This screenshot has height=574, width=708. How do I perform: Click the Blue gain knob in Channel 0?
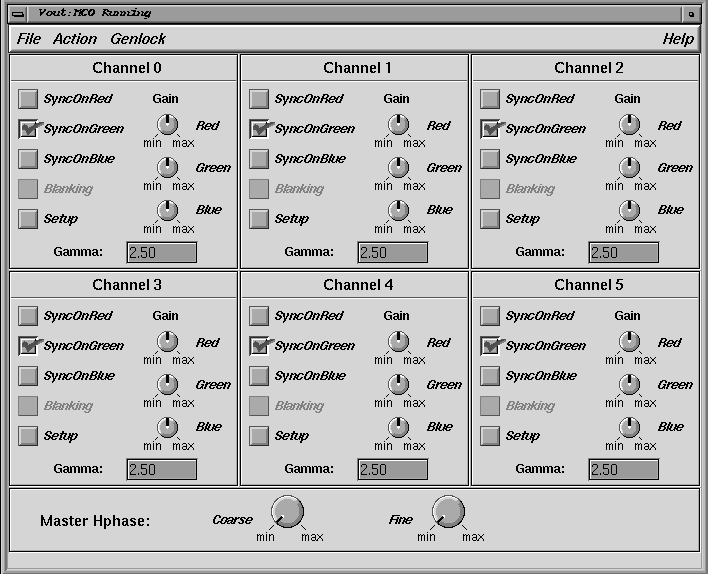[x=168, y=210]
